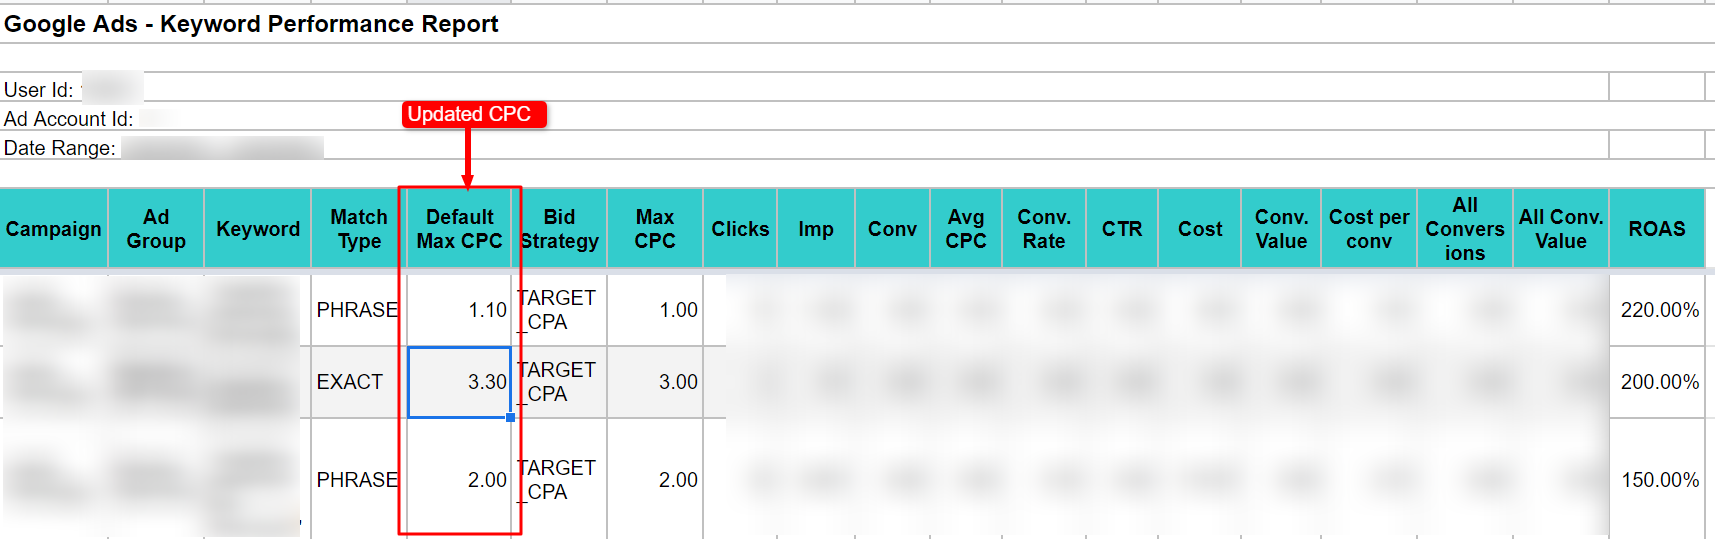Select the Default Max CPC 2.00 cell
Screen dimensions: 1715x539
coord(459,479)
